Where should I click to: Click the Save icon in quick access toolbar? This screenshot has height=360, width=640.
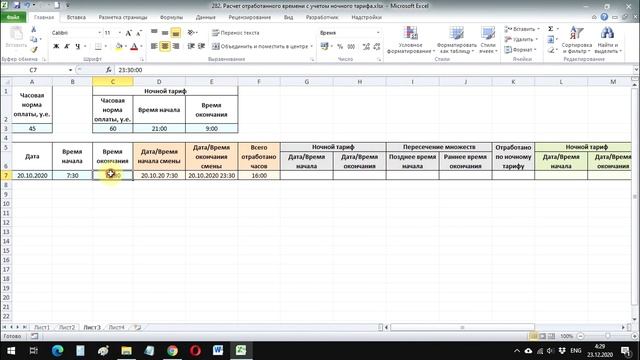(17, 6)
